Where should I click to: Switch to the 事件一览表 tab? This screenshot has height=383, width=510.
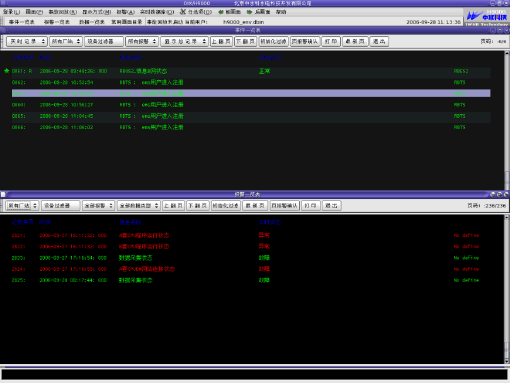(21, 22)
